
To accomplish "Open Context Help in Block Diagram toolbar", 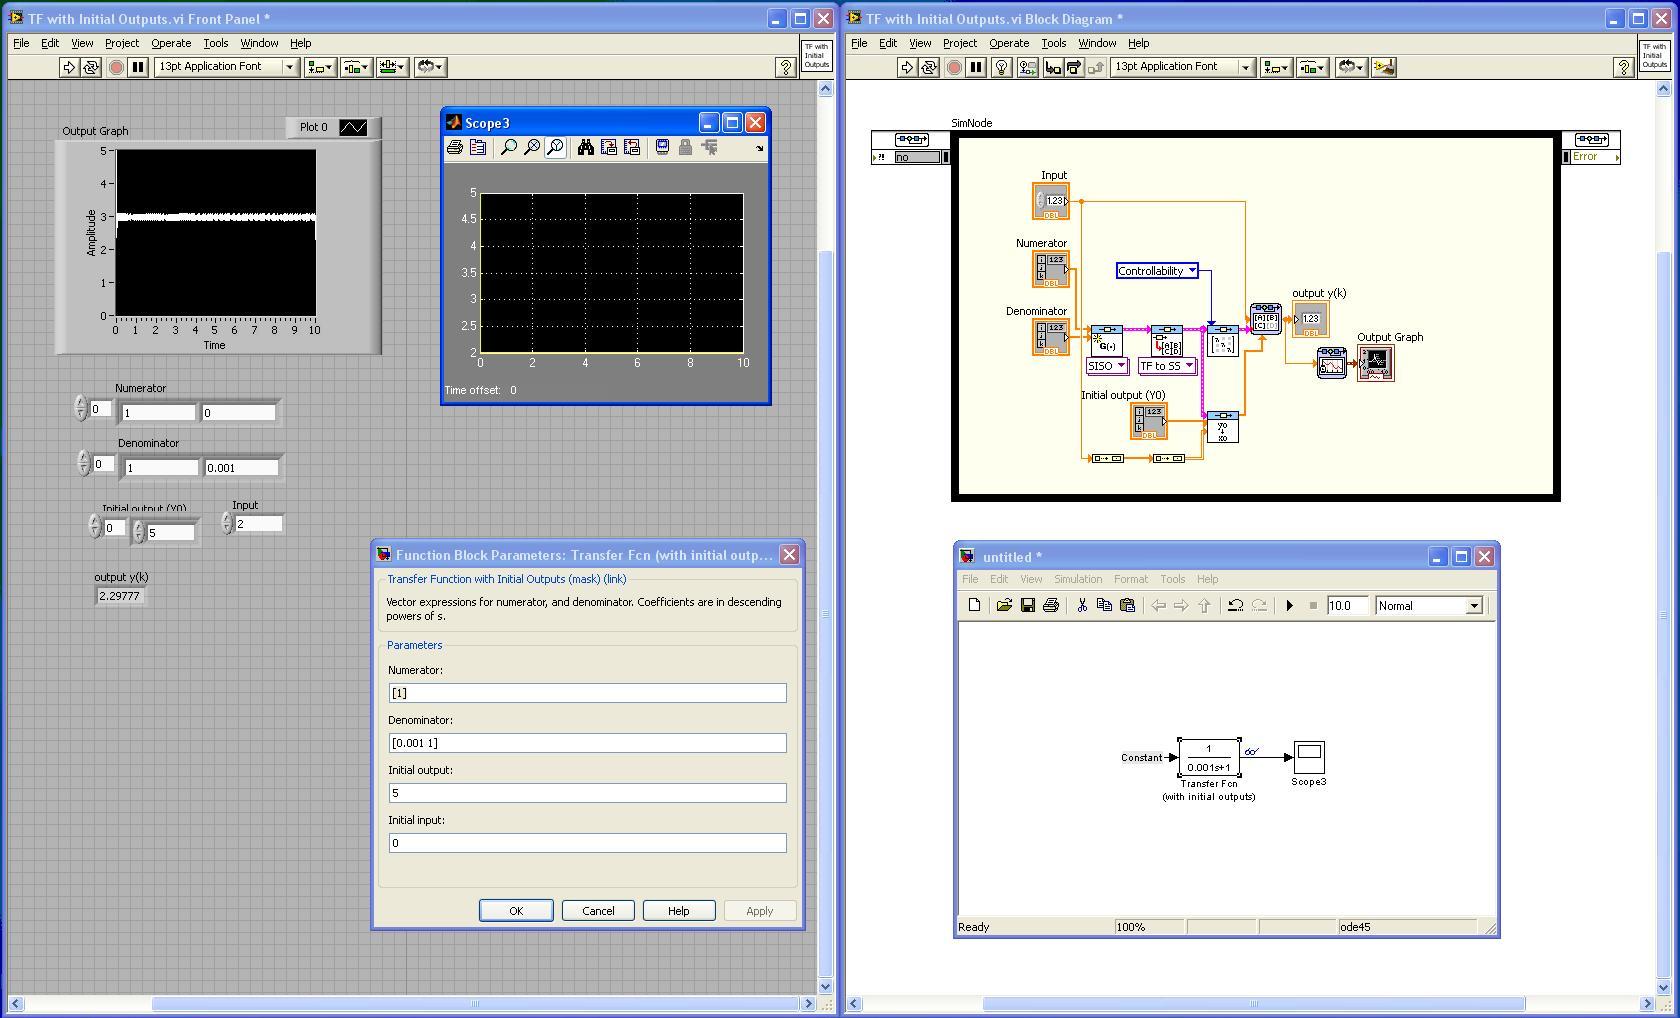I will [1623, 67].
